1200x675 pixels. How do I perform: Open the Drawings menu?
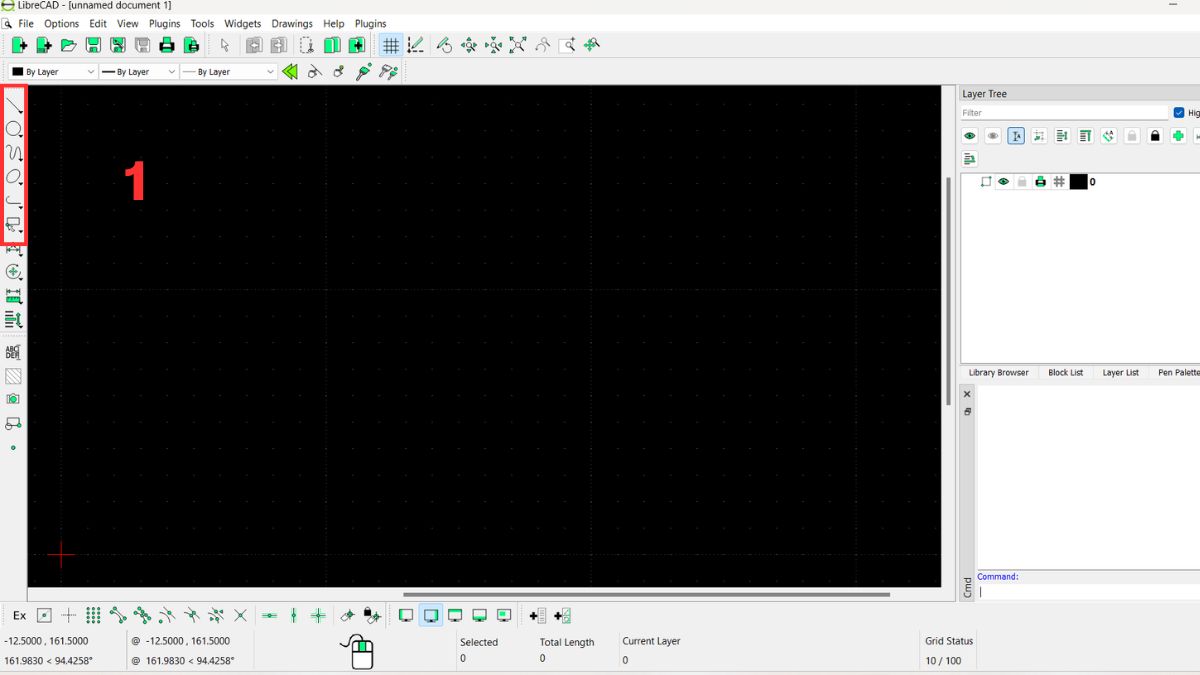pyautogui.click(x=292, y=23)
